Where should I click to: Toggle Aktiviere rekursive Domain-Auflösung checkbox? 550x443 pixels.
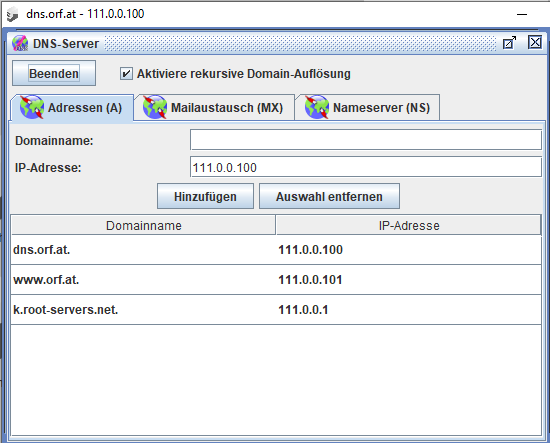pos(126,74)
